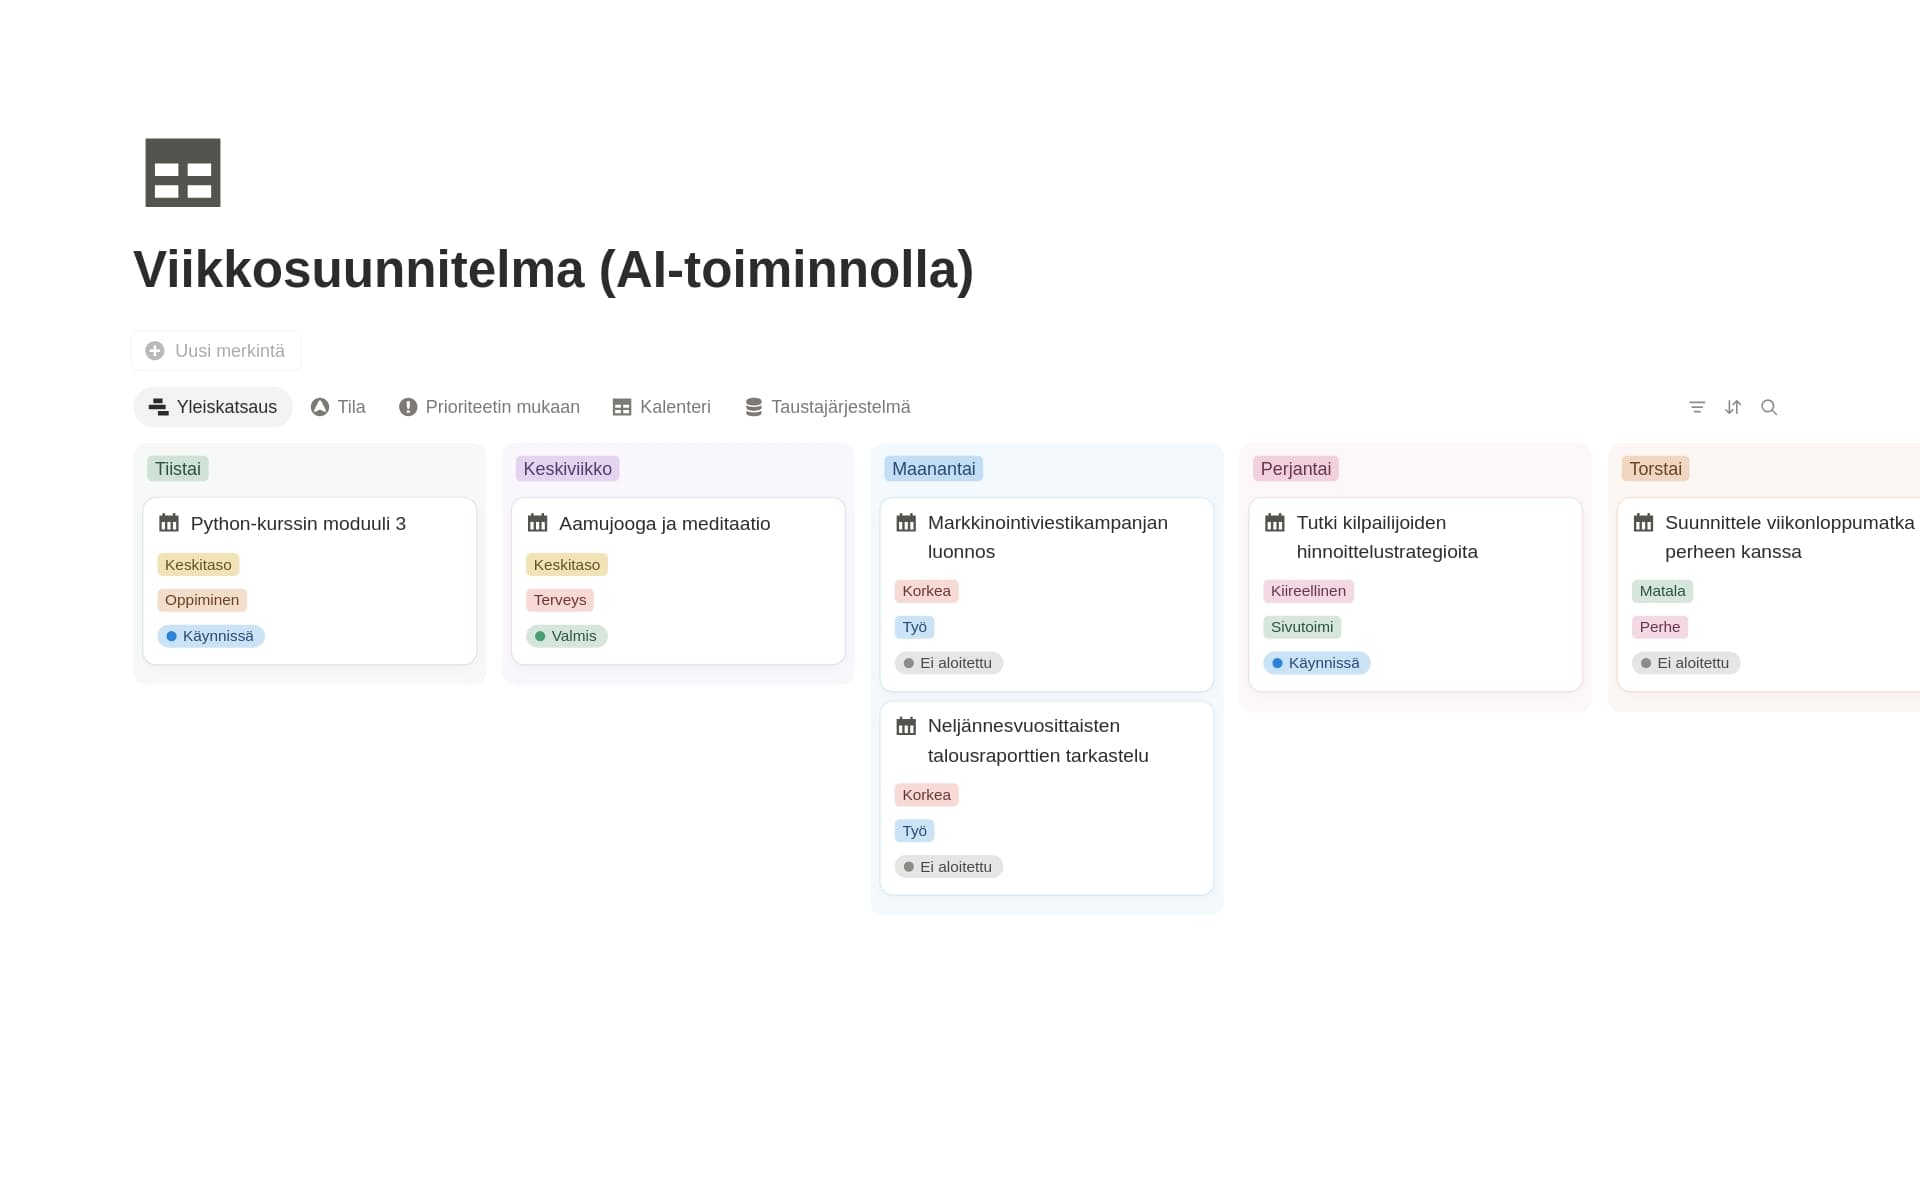1920x1199 pixels.
Task: Open the Taustajärjestelmä tab
Action: point(828,407)
